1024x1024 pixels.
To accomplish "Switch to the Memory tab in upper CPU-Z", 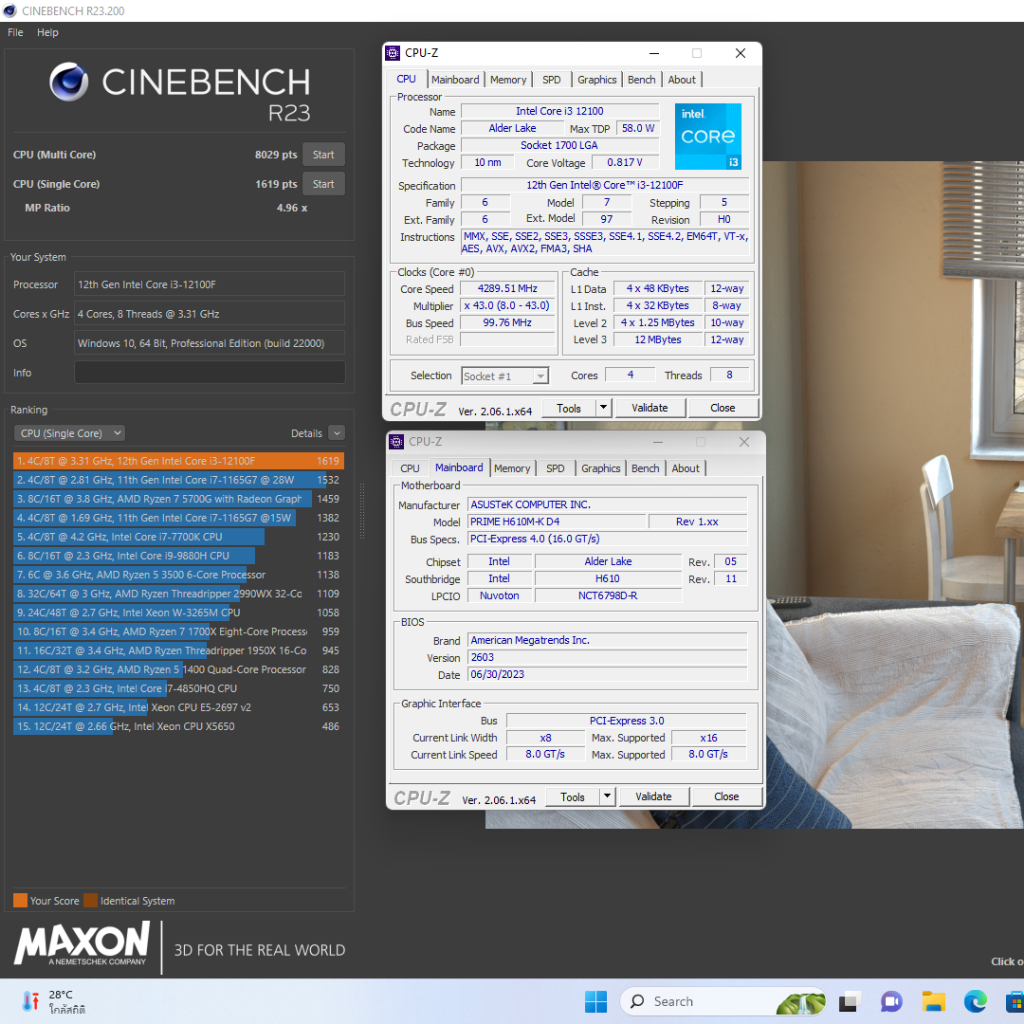I will coord(508,80).
